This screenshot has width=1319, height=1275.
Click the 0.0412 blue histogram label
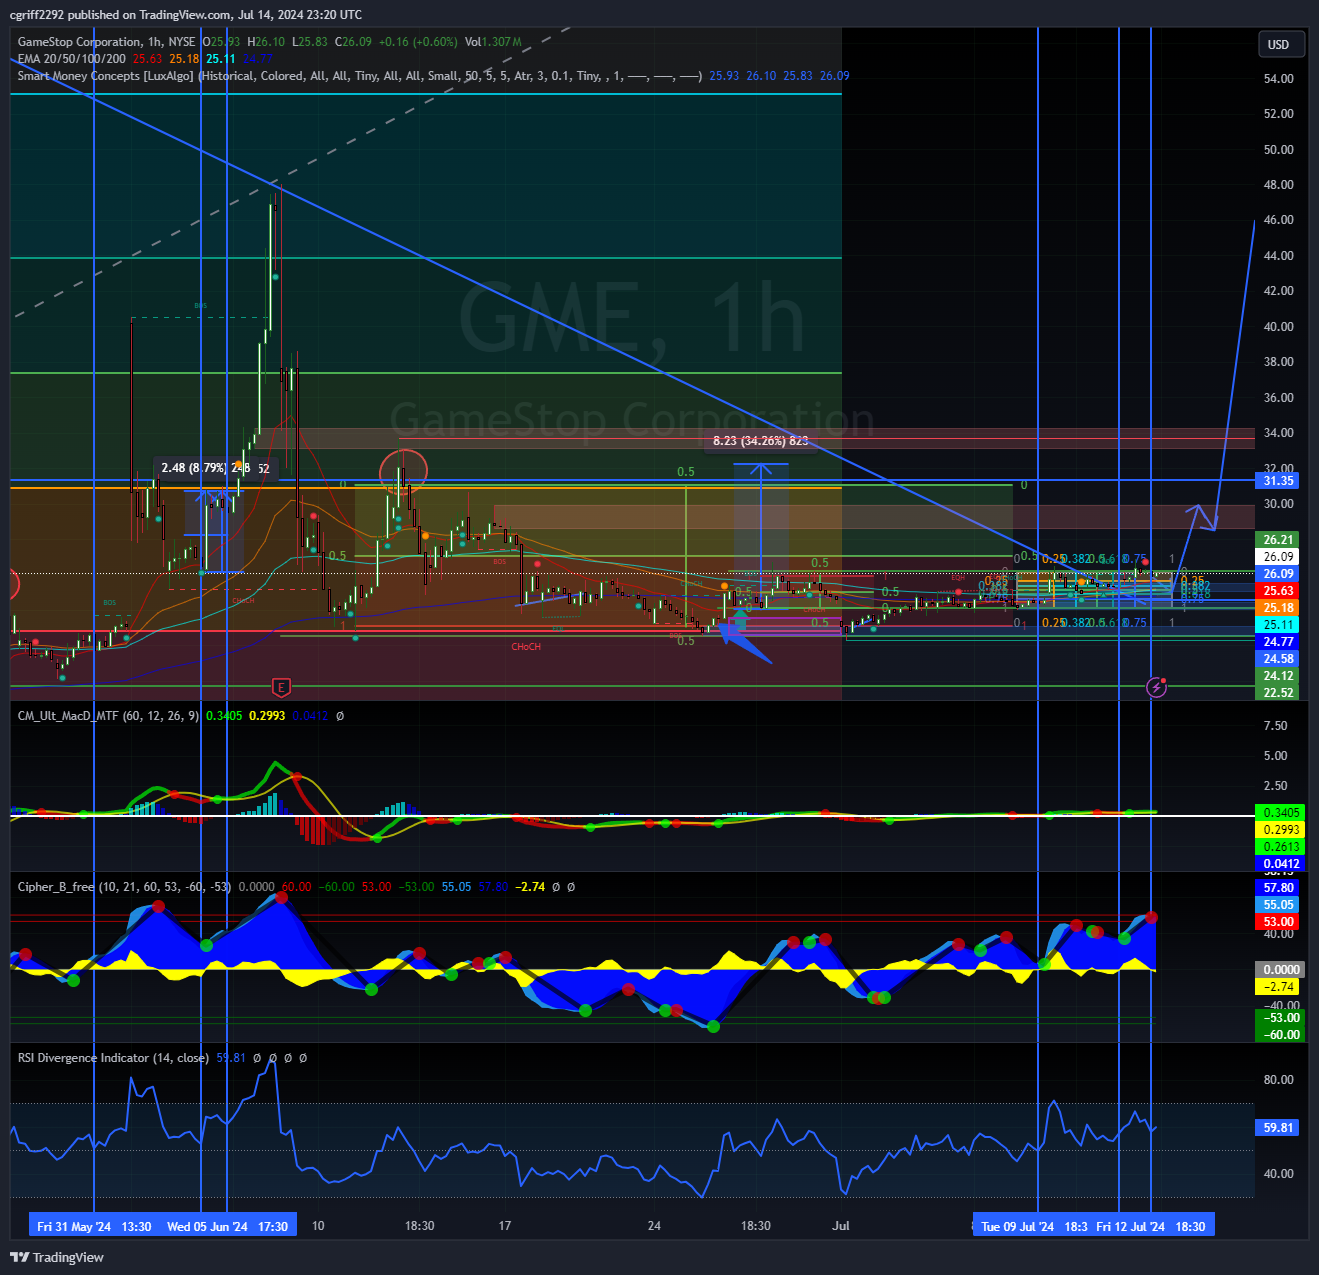click(1281, 864)
